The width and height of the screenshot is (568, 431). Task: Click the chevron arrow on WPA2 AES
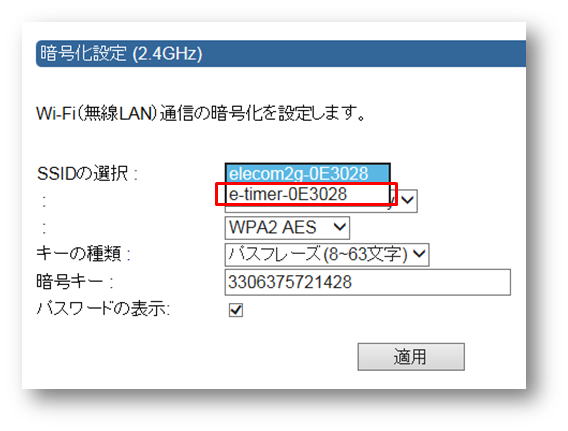pos(340,227)
